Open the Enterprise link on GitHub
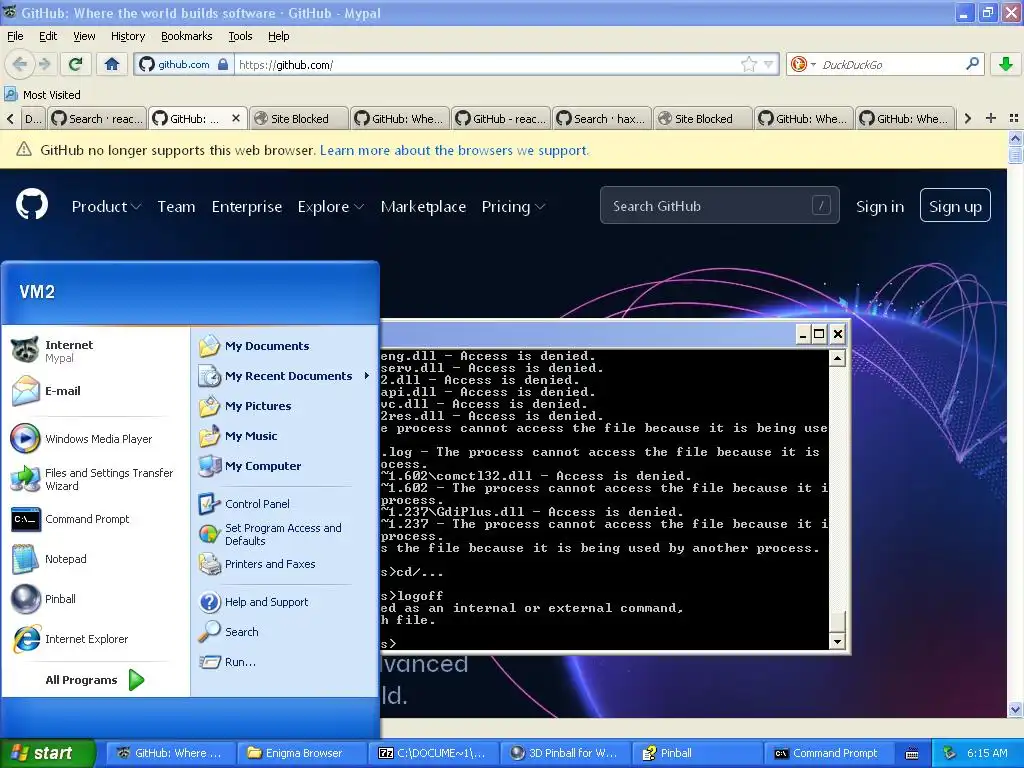Screen dimensions: 1024x768 tap(247, 206)
